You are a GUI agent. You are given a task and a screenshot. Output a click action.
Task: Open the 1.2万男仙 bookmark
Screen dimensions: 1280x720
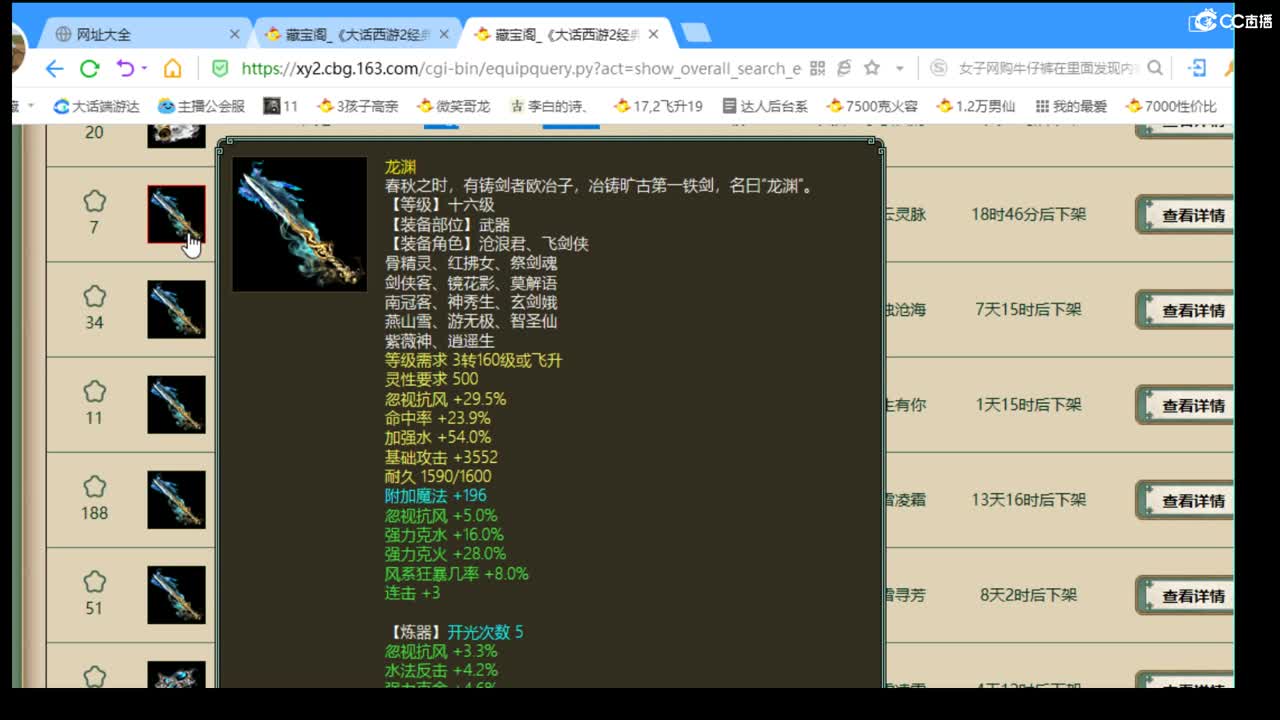click(x=976, y=105)
